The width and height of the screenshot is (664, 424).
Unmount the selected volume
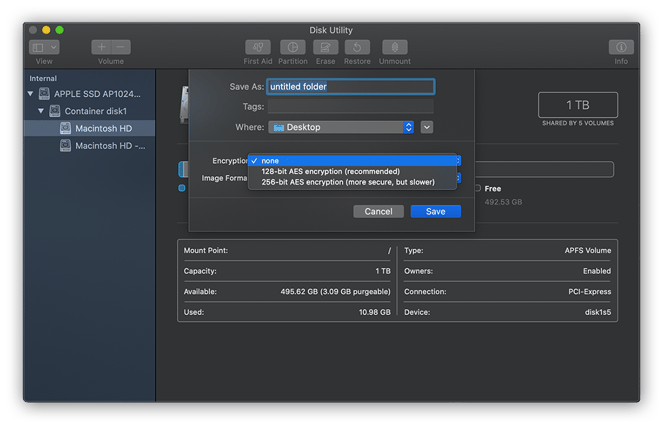(x=395, y=47)
